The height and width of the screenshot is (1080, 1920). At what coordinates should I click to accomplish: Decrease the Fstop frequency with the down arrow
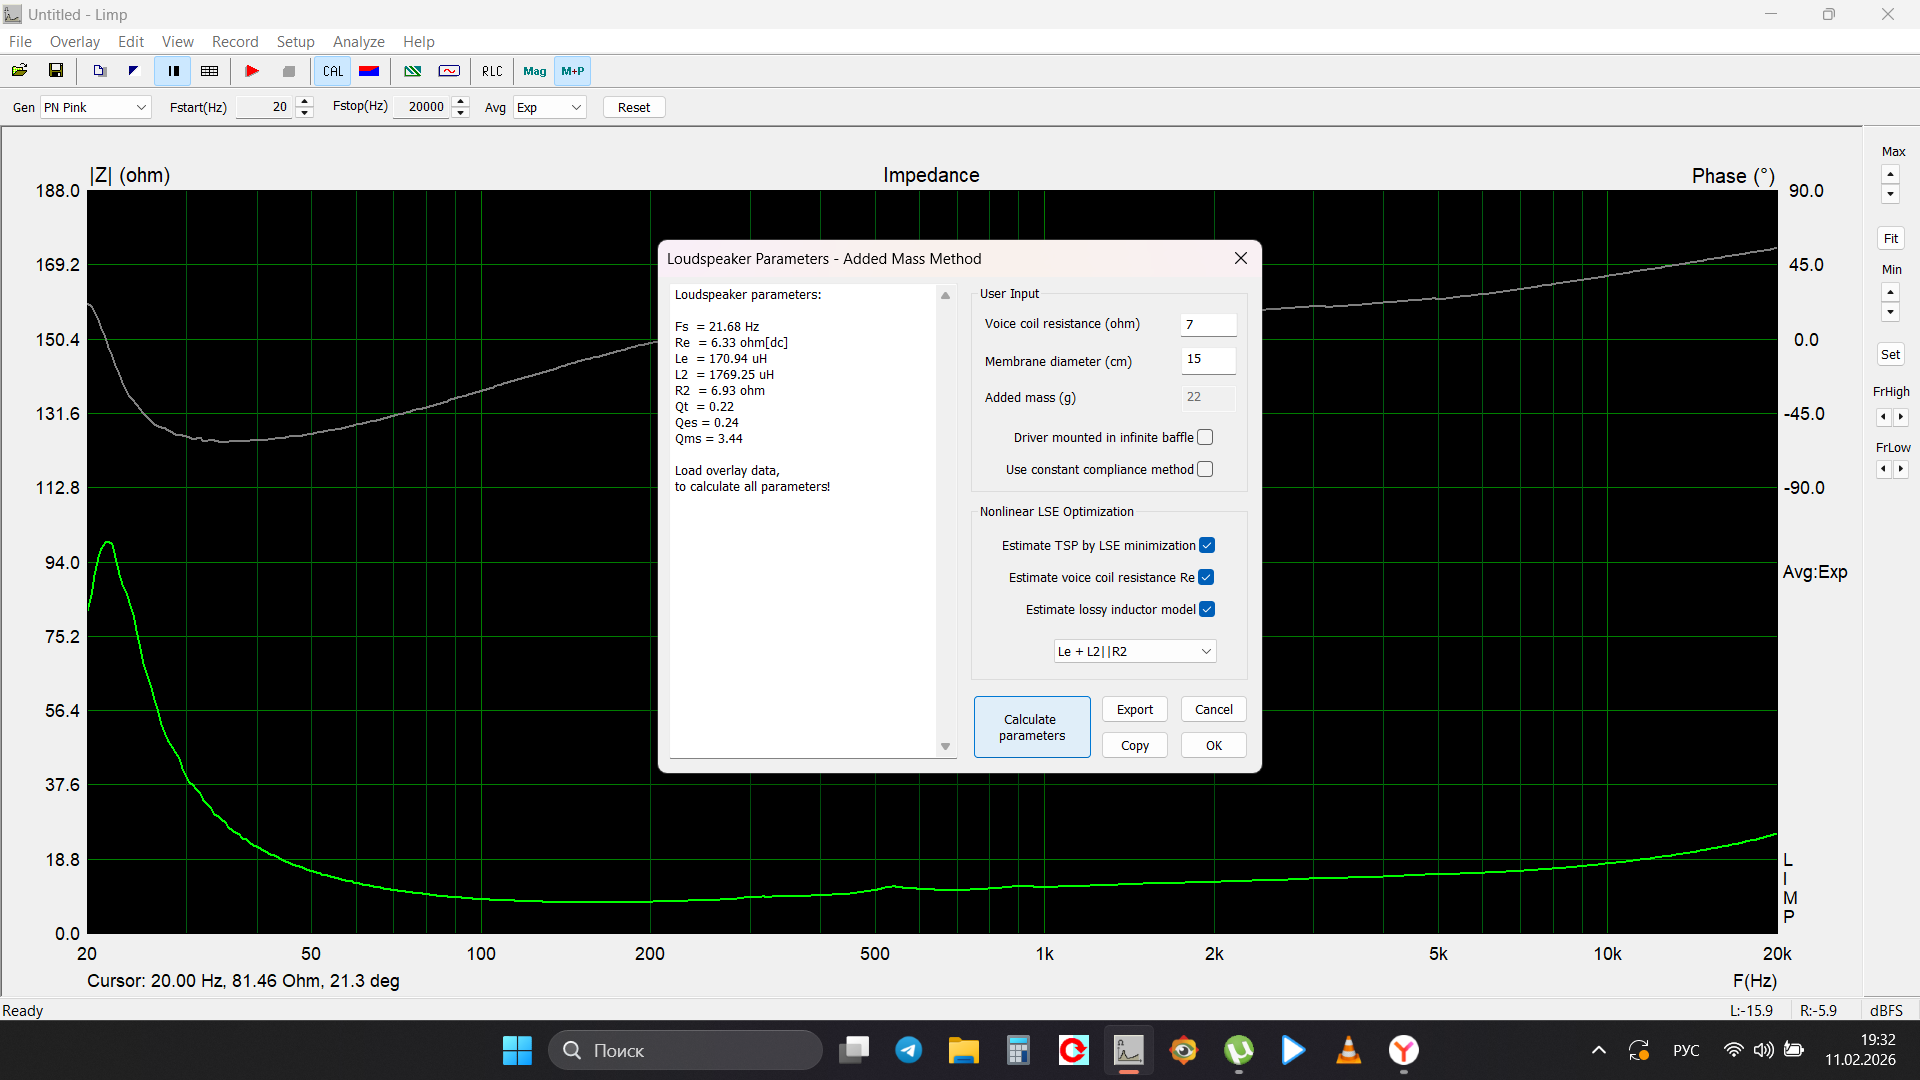coord(461,113)
